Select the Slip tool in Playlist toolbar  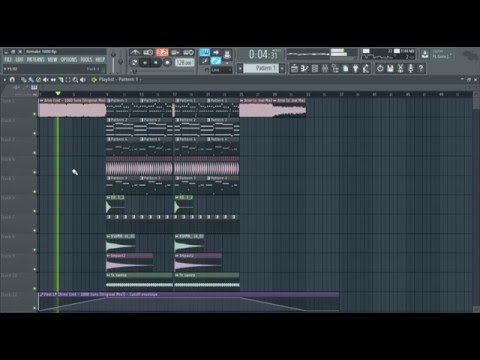point(53,80)
